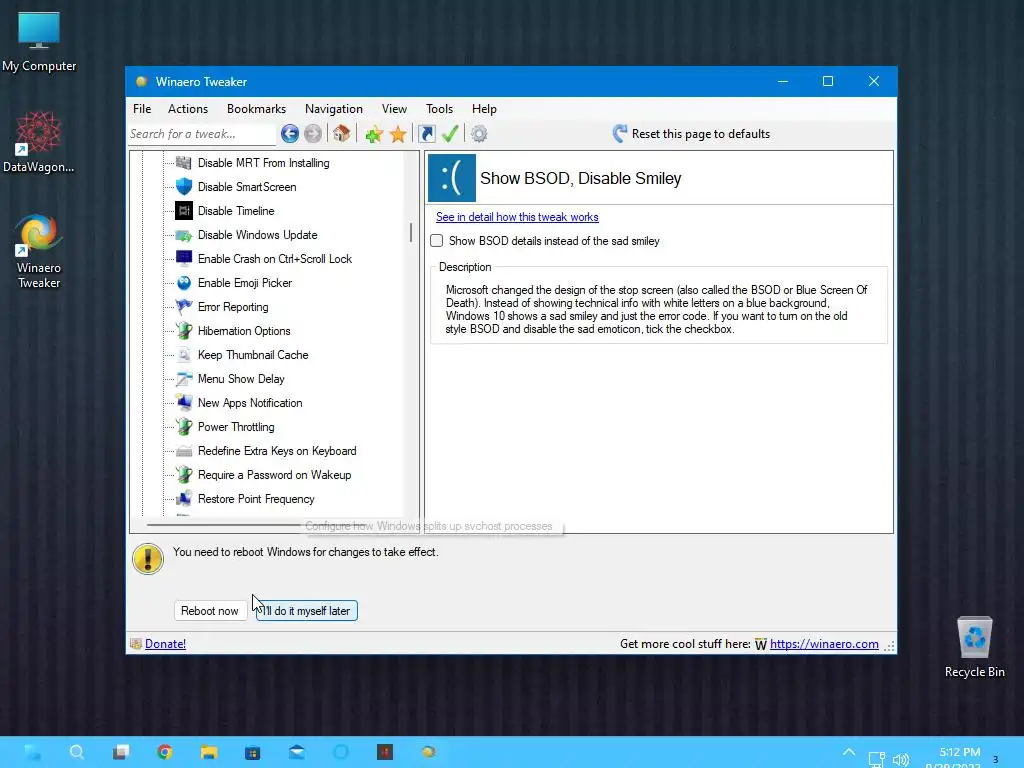Click the New Apps Notification icon

point(184,403)
